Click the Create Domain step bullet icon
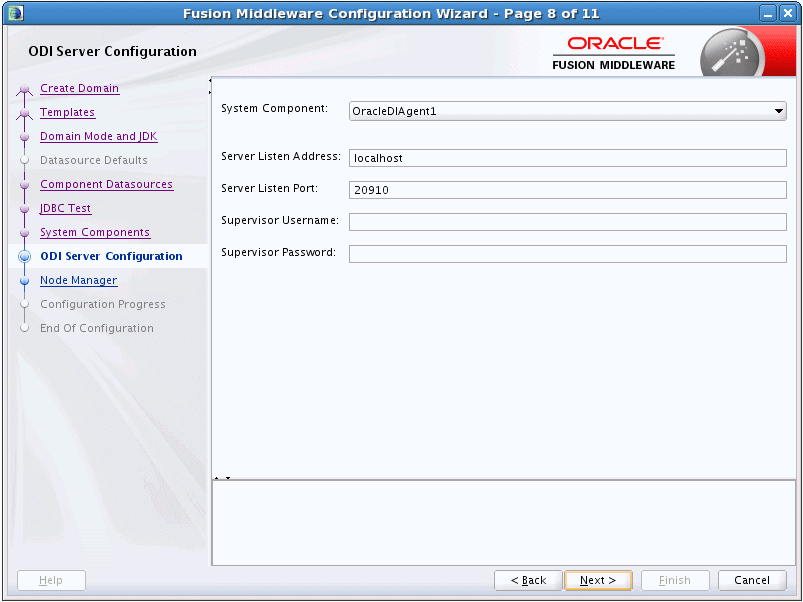The image size is (803, 602). 24,90
